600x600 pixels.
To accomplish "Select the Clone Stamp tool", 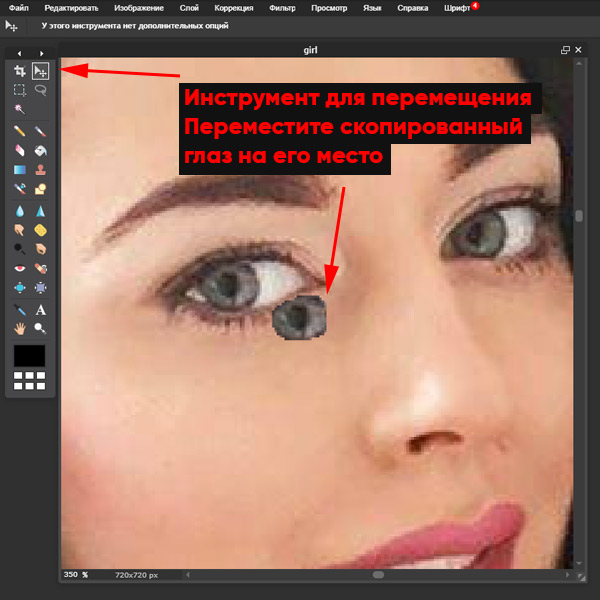I will [x=41, y=170].
